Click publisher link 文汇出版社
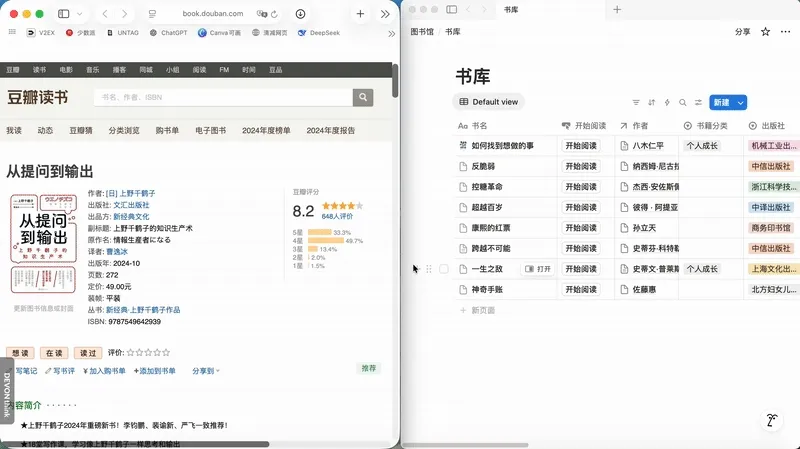This screenshot has height=449, width=800. [131, 205]
